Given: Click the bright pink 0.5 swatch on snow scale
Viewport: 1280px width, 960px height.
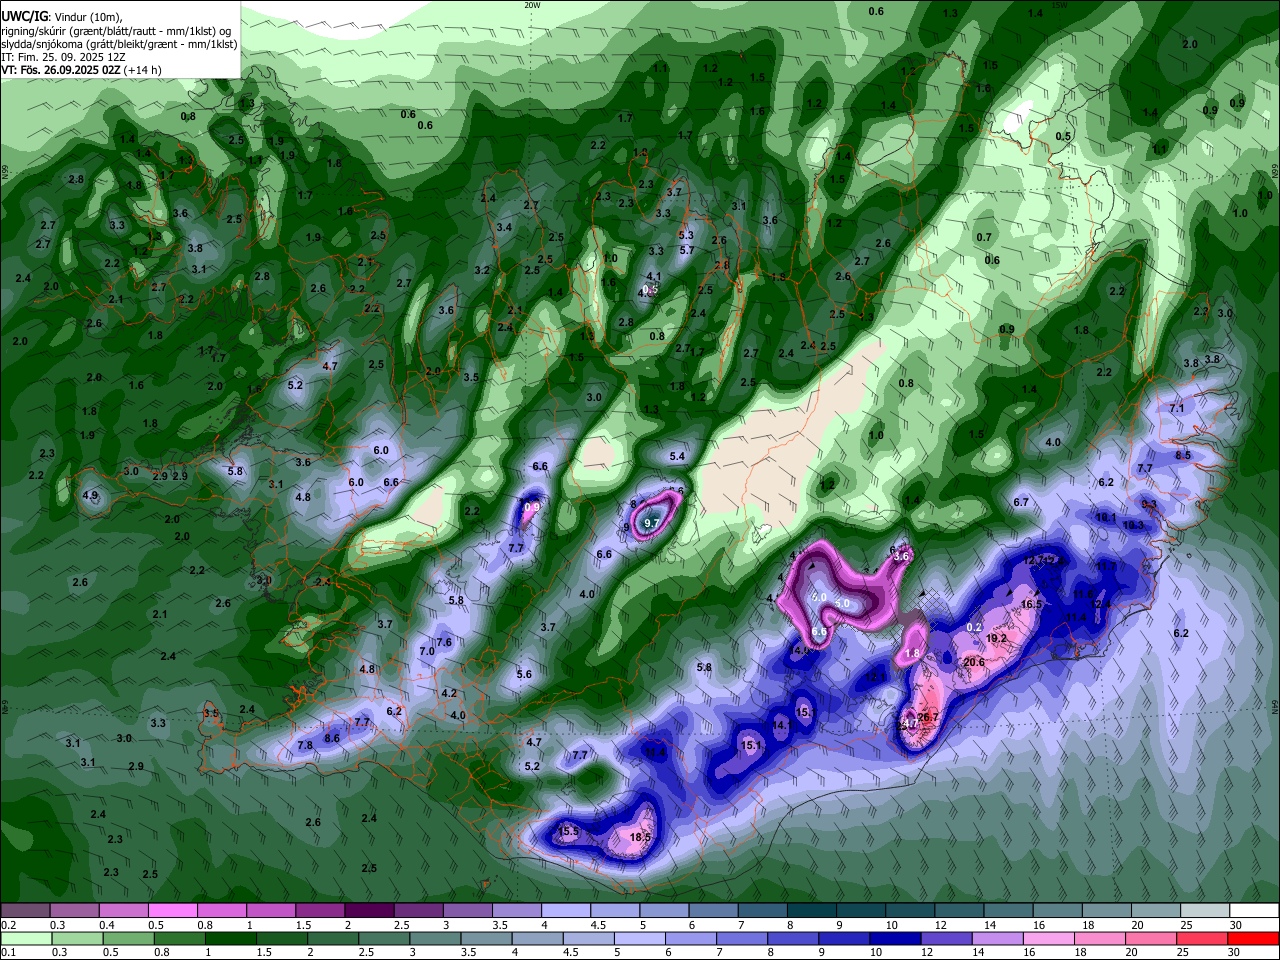Looking at the screenshot, I should click(x=173, y=910).
